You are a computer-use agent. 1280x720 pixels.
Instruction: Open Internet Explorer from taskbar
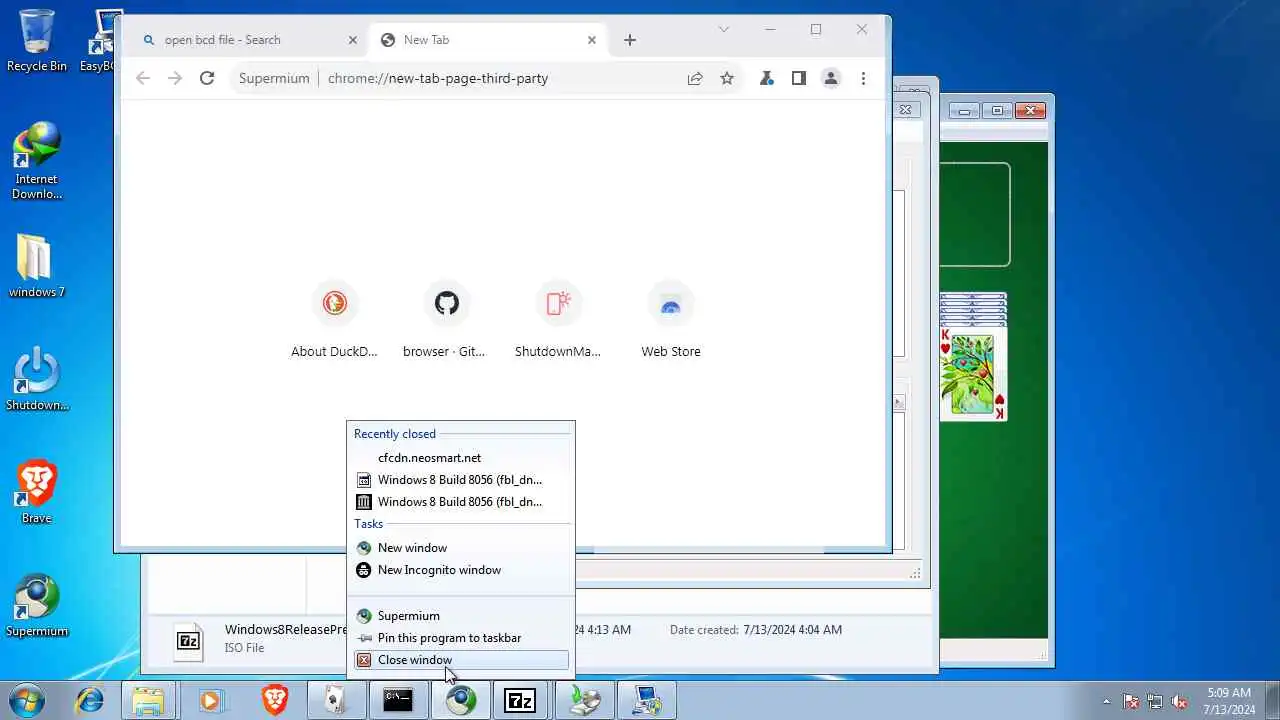(90, 700)
